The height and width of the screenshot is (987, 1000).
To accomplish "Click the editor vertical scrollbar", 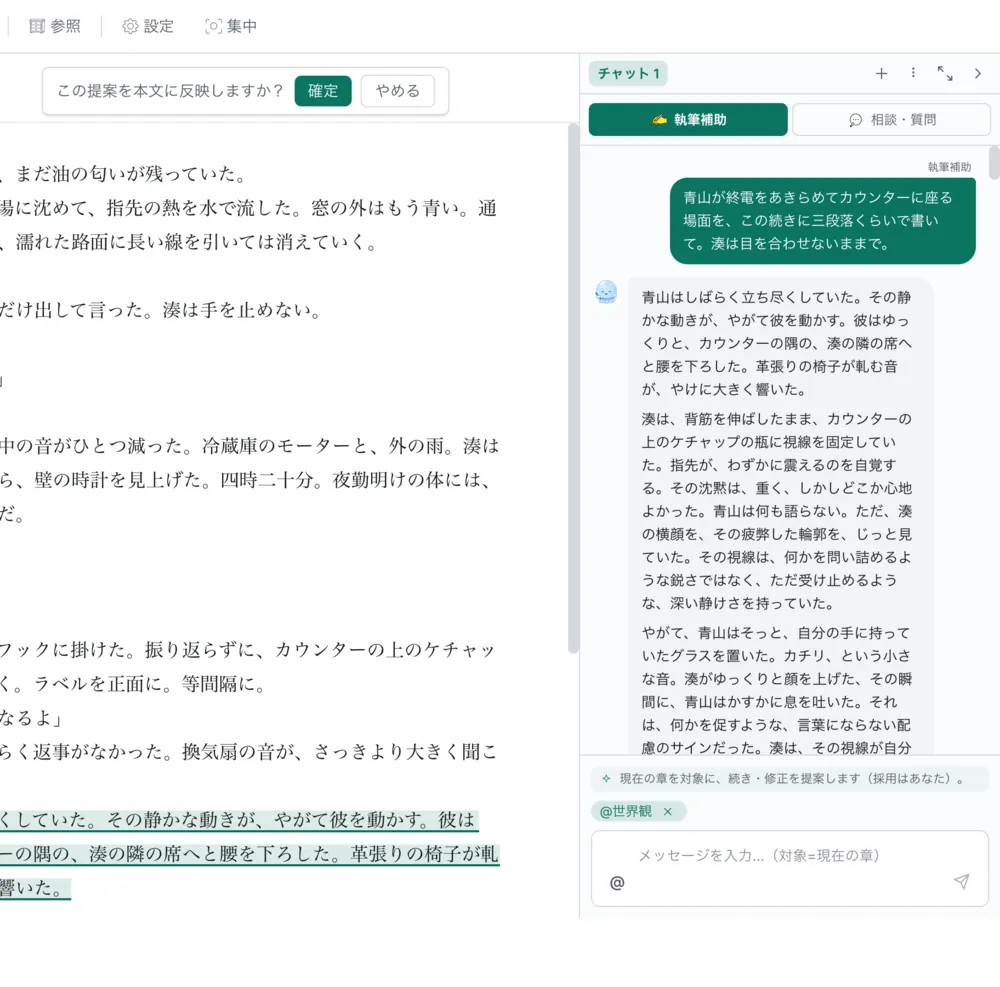I will [573, 388].
